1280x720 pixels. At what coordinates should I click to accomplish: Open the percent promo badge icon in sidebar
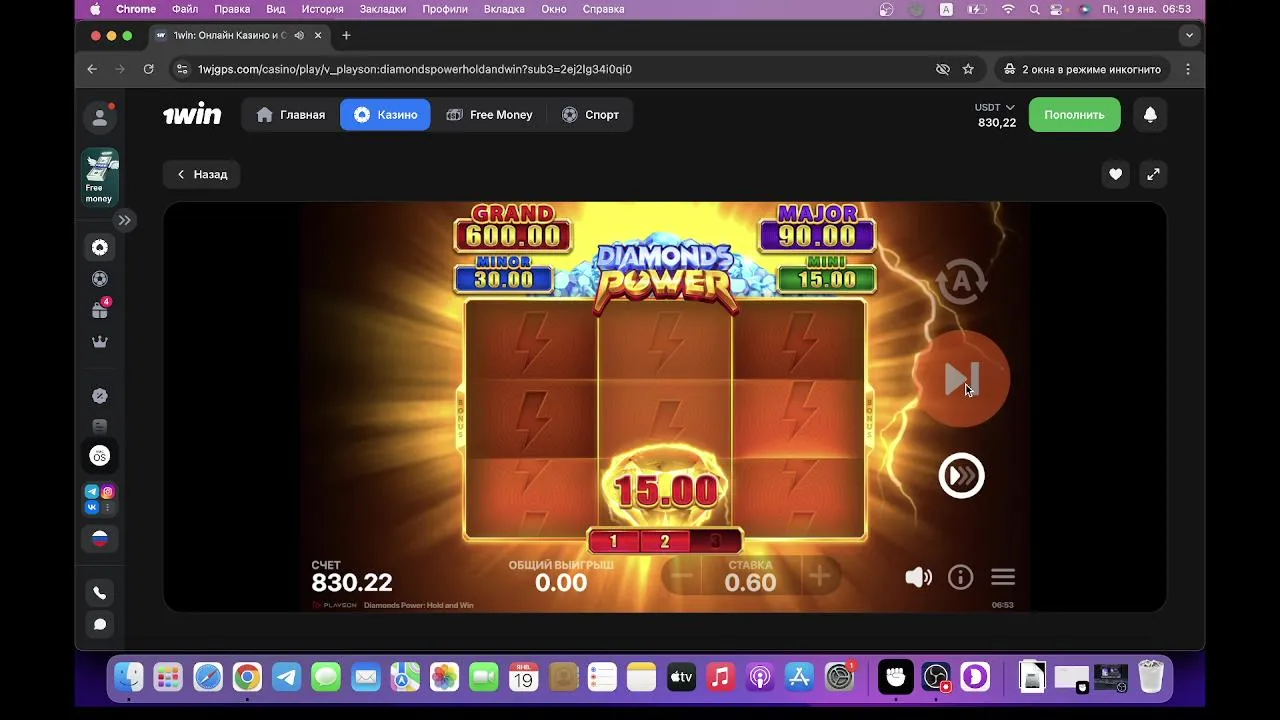tap(100, 396)
